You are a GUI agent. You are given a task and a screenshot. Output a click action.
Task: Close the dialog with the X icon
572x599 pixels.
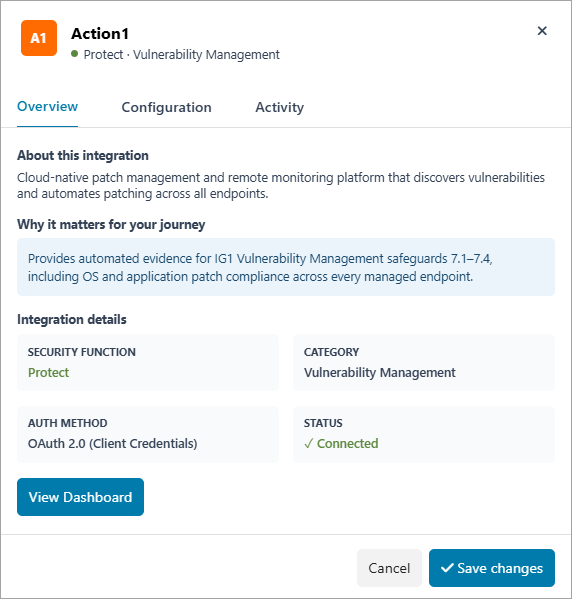tap(542, 31)
